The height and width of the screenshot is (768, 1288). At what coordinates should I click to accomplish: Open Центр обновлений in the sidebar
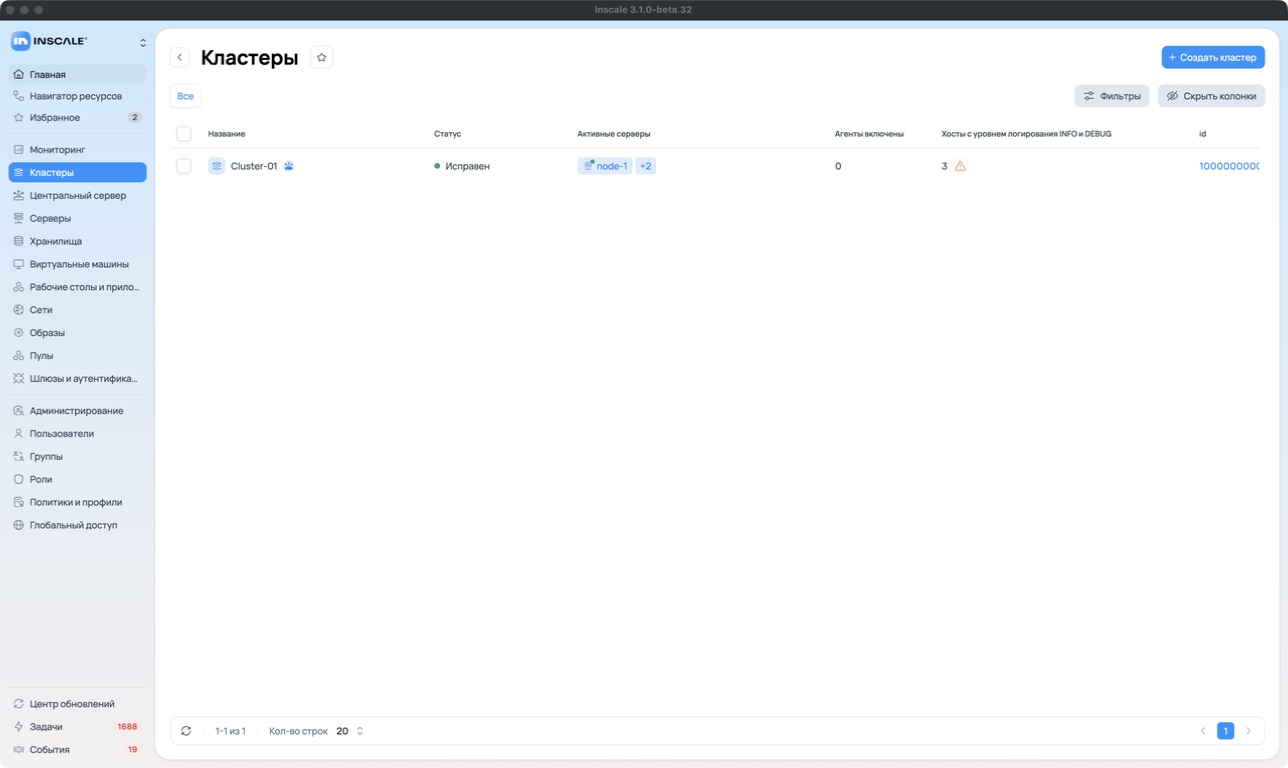[x=78, y=704]
